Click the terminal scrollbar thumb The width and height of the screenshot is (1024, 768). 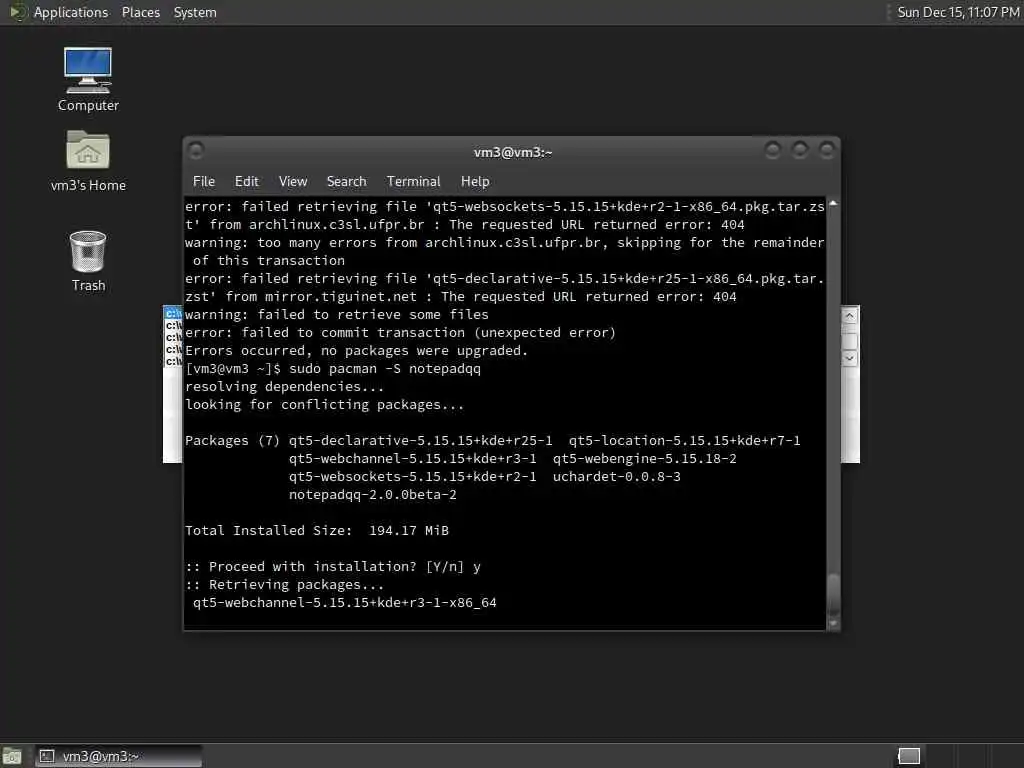(x=833, y=594)
